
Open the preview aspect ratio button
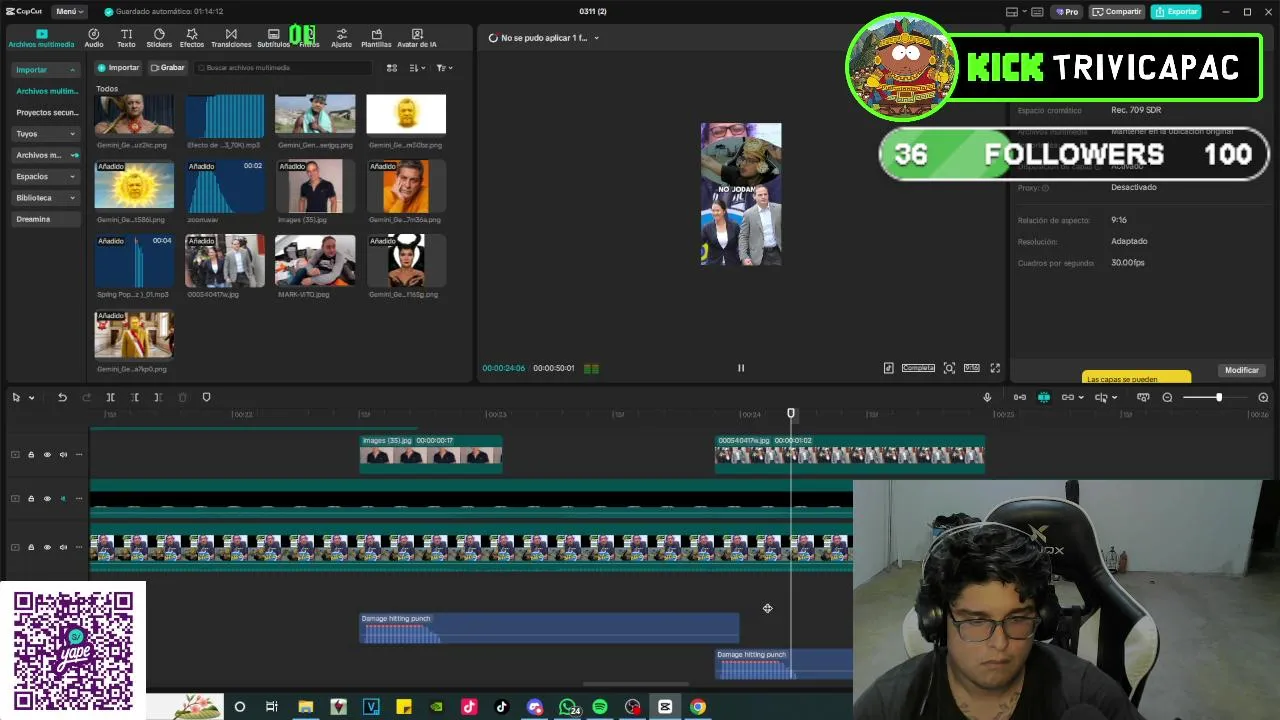[x=971, y=368]
